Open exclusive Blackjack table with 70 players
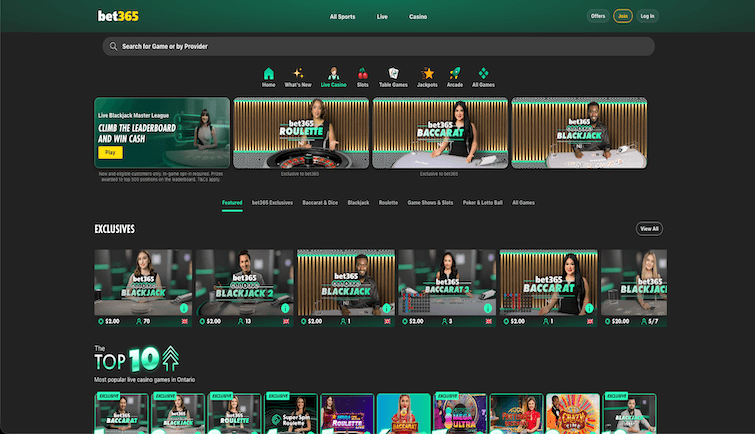This screenshot has width=755, height=434. 143,288
